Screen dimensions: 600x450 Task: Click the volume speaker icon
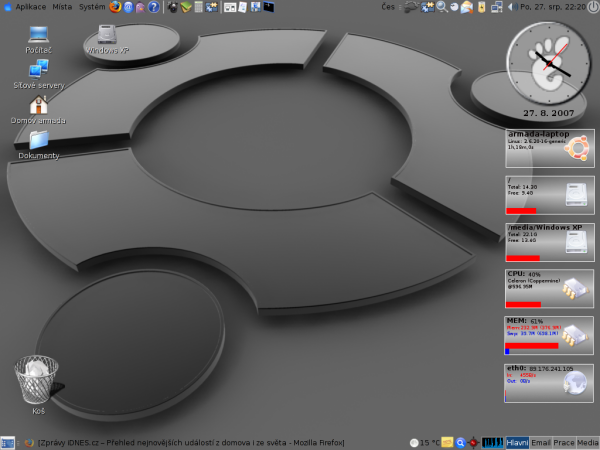tap(512, 7)
